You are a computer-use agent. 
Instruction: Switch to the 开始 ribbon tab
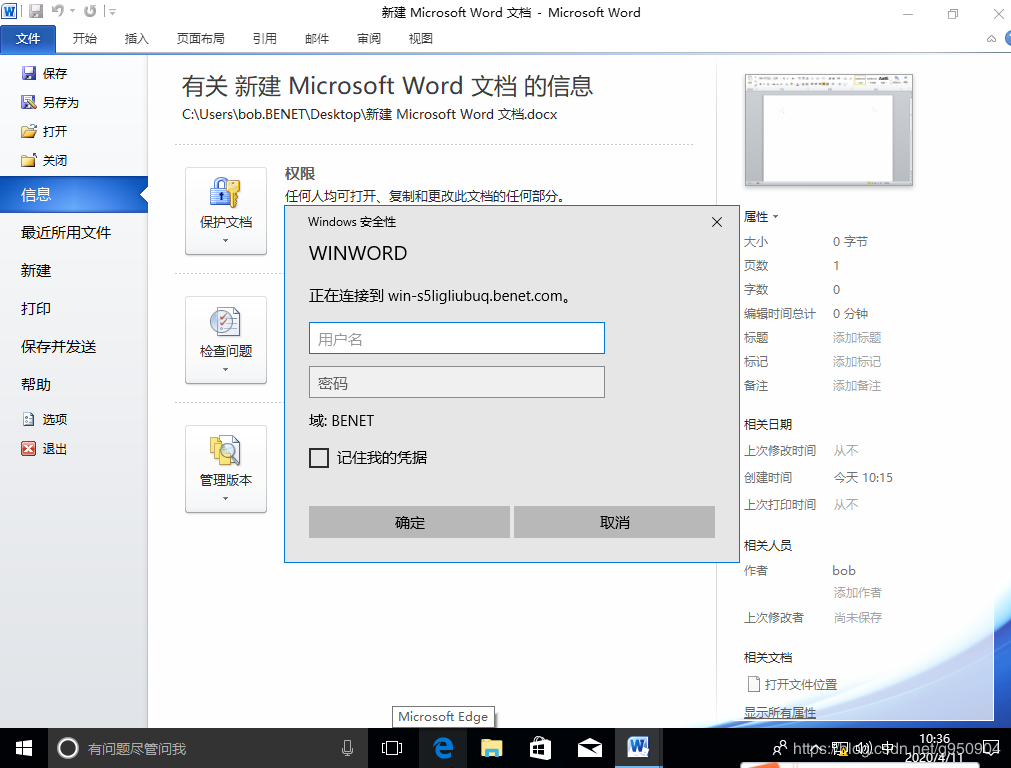(84, 39)
